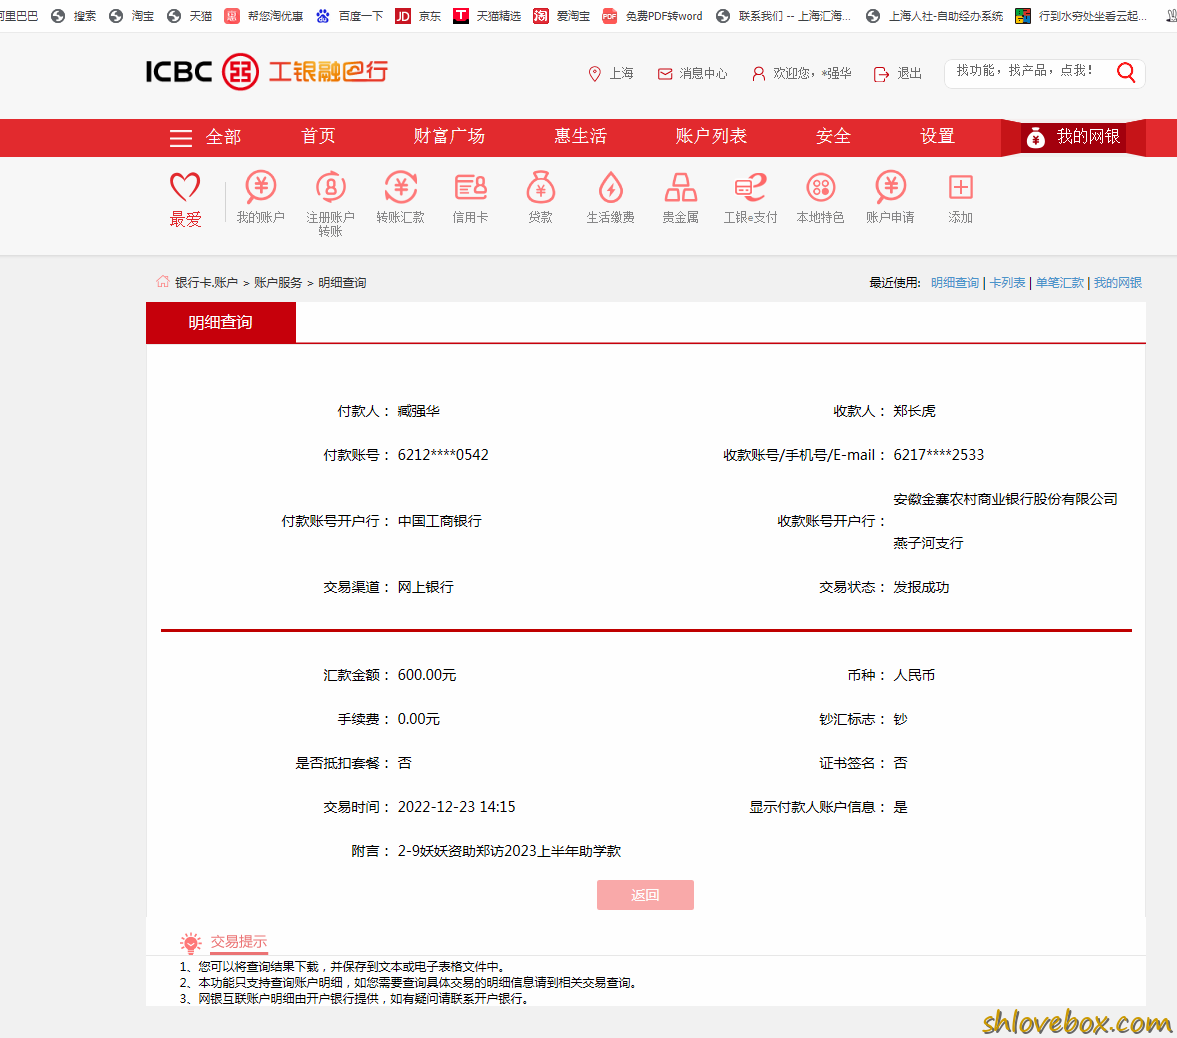Click recent-use link 我的网银

click(1118, 282)
